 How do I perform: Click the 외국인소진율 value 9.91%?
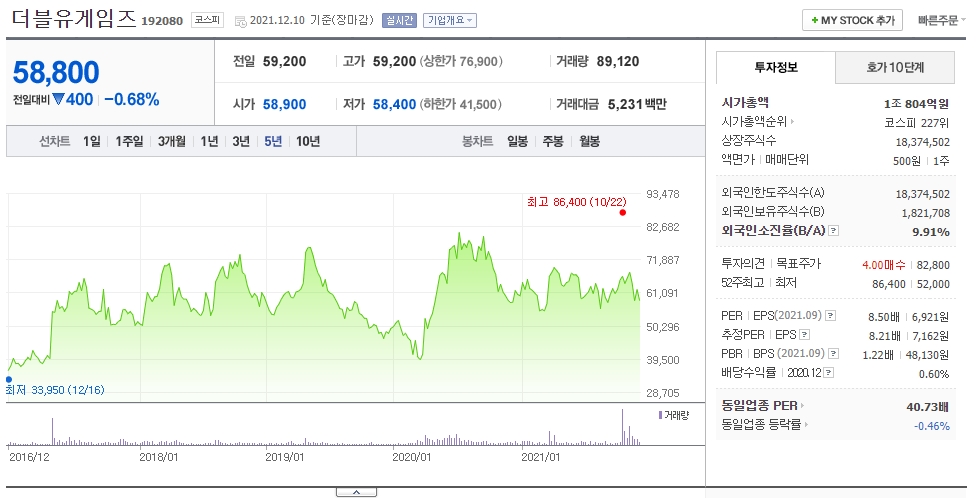pos(931,232)
